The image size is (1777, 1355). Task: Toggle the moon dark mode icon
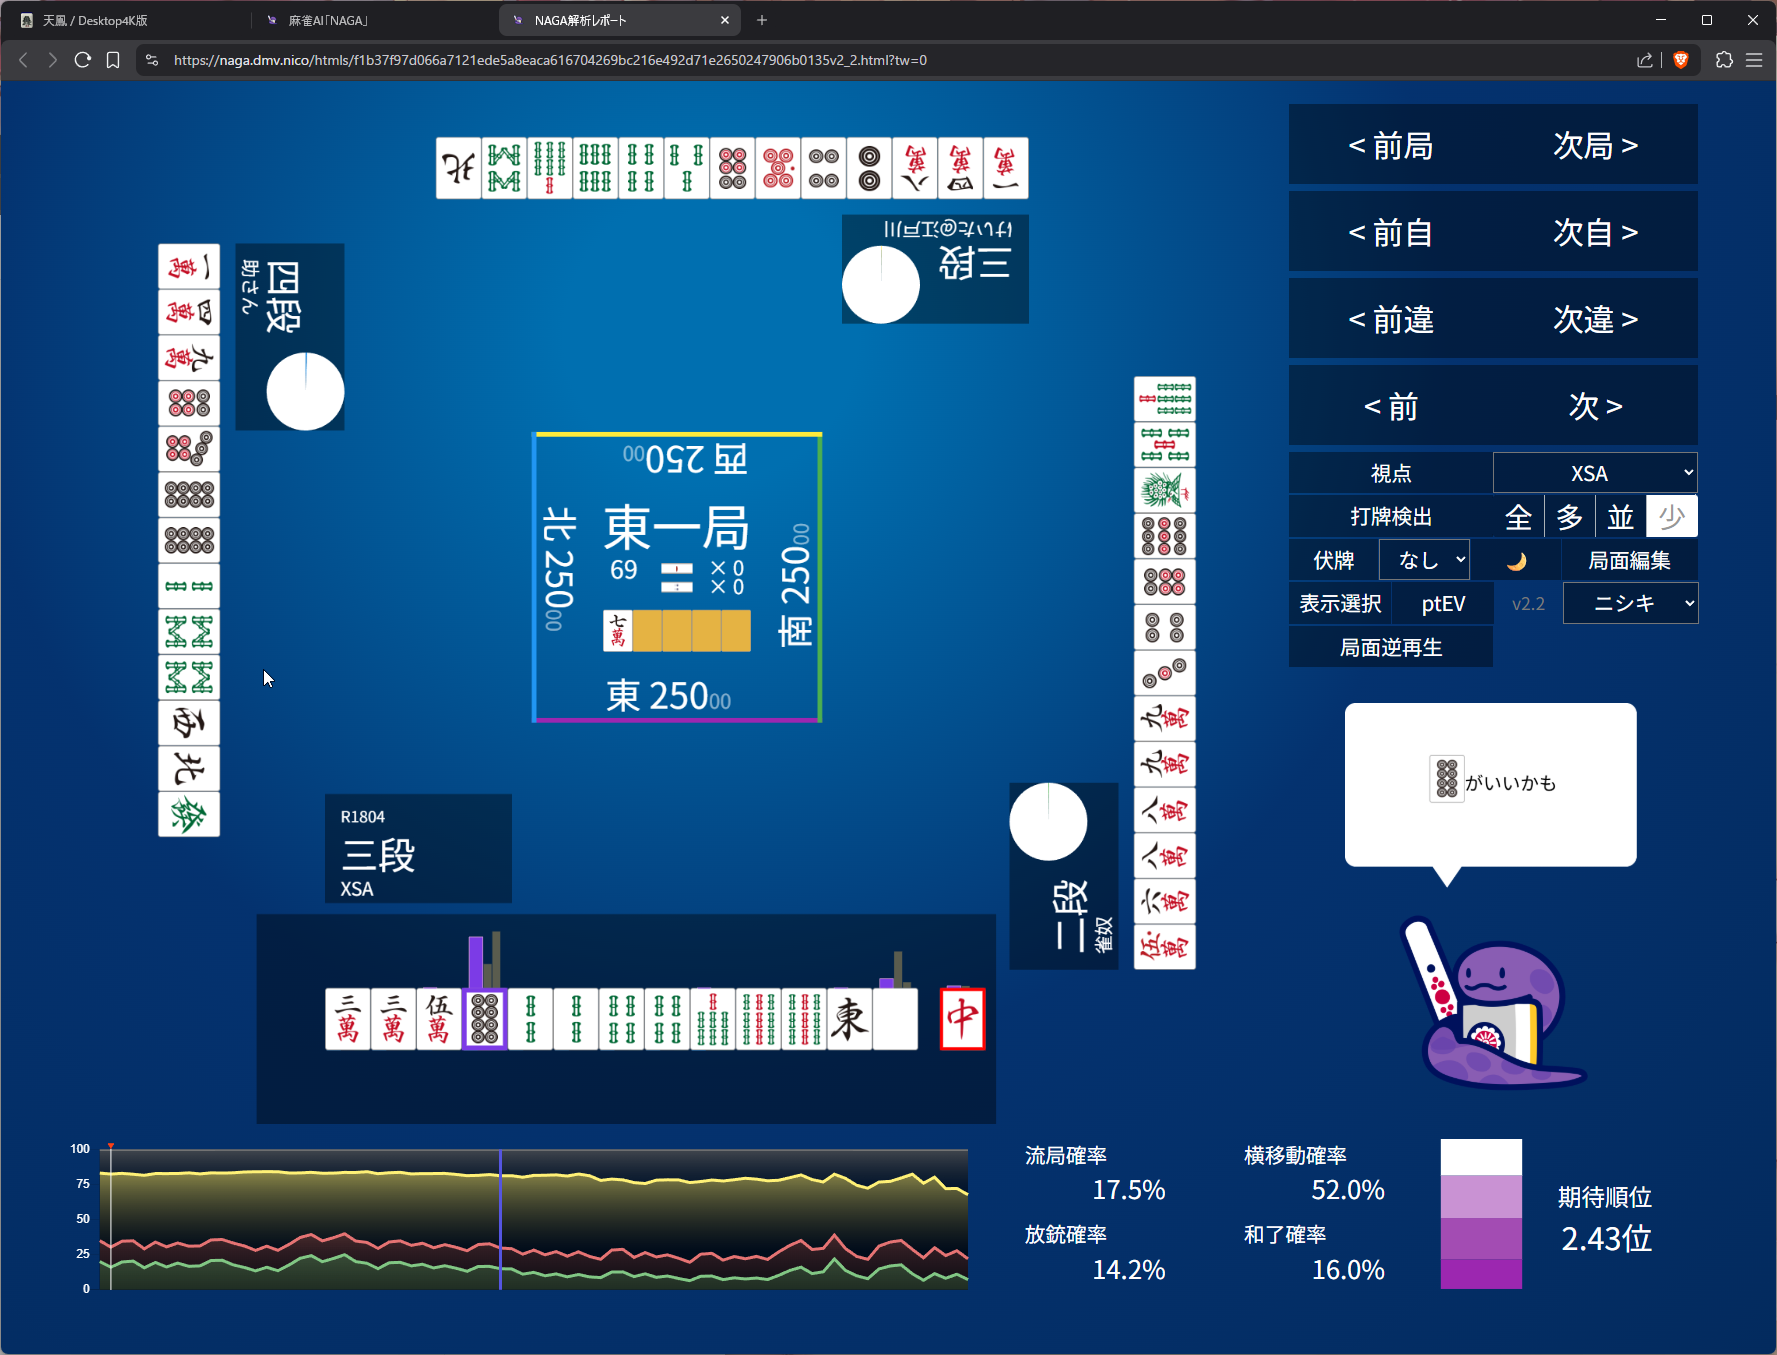click(x=1516, y=561)
